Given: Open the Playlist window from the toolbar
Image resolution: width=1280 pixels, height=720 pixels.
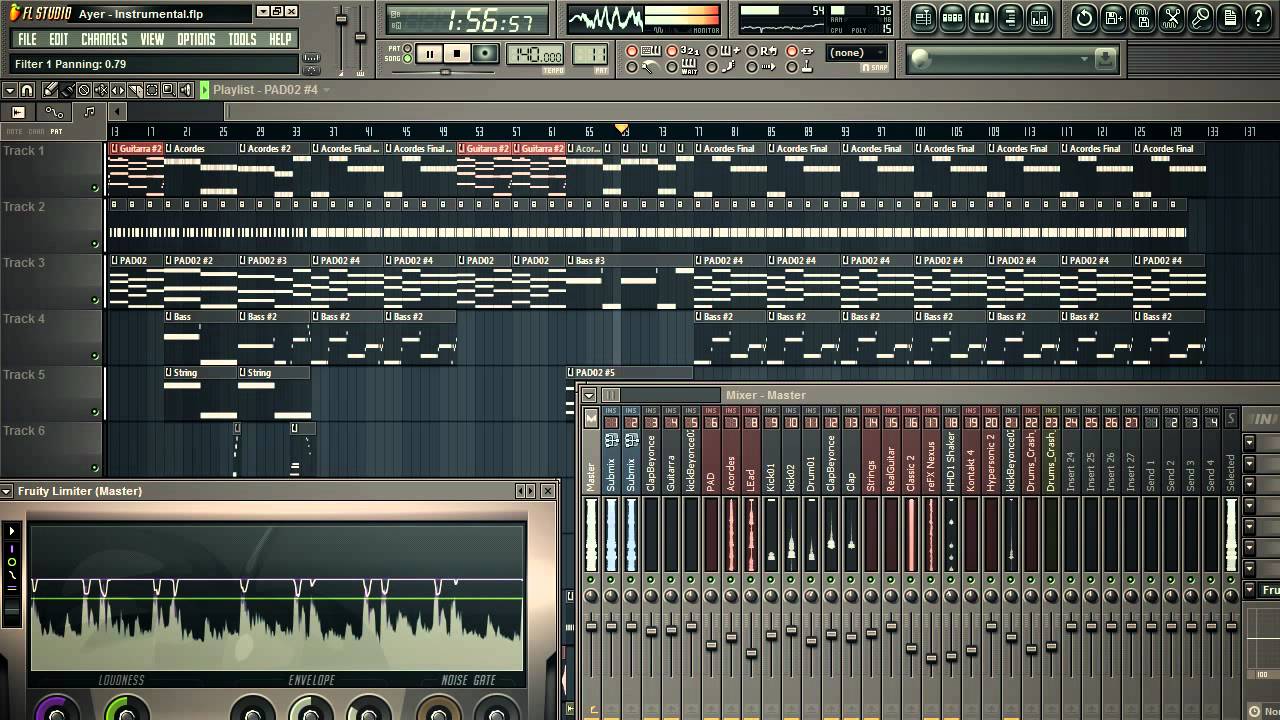Looking at the screenshot, I should click(923, 17).
